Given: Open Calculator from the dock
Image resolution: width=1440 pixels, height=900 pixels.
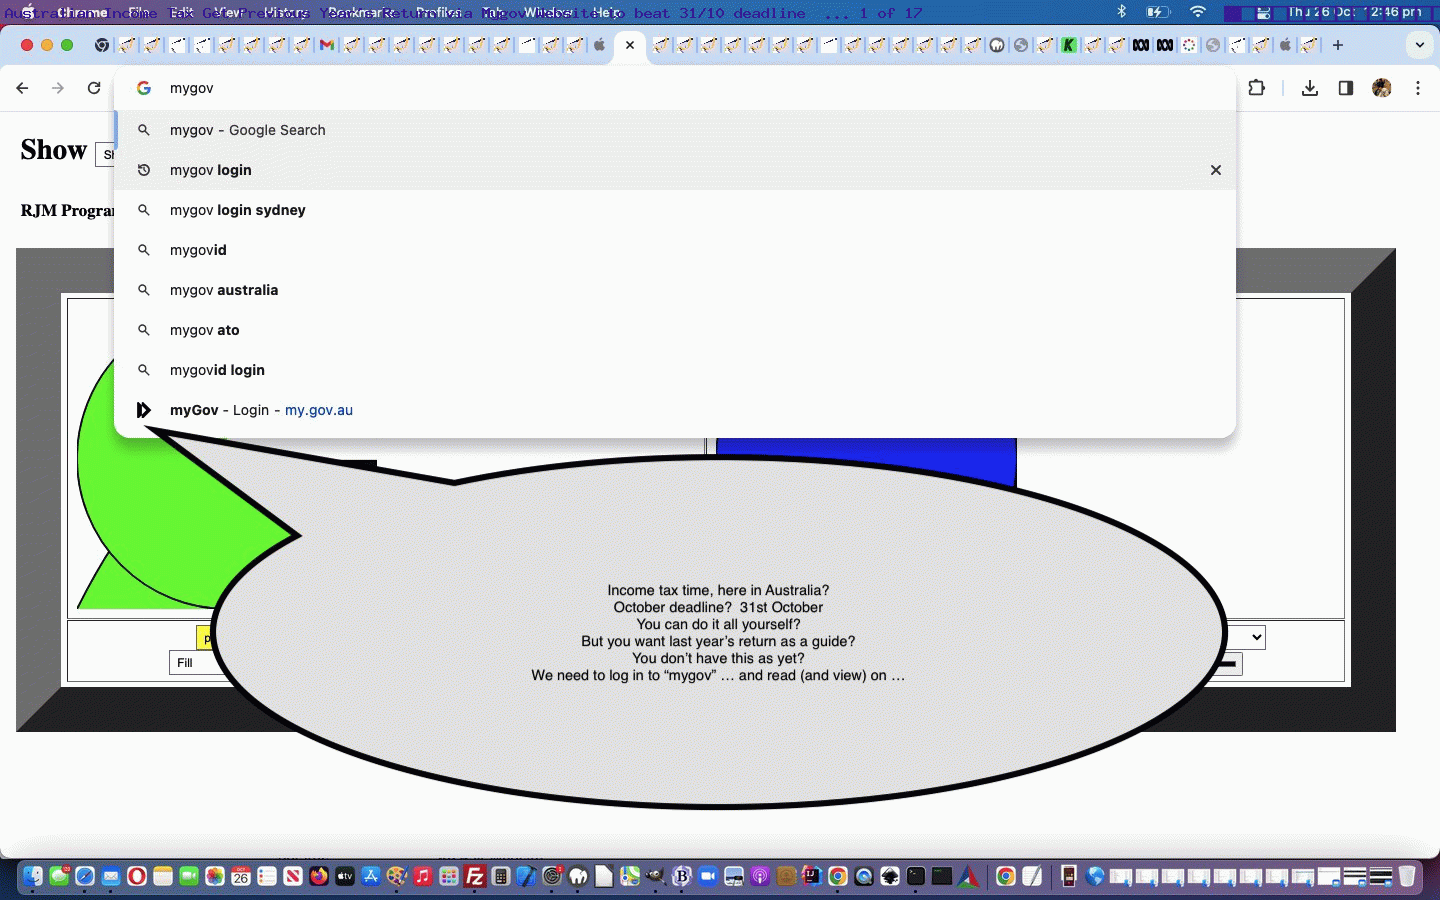Looking at the screenshot, I should pos(500,876).
